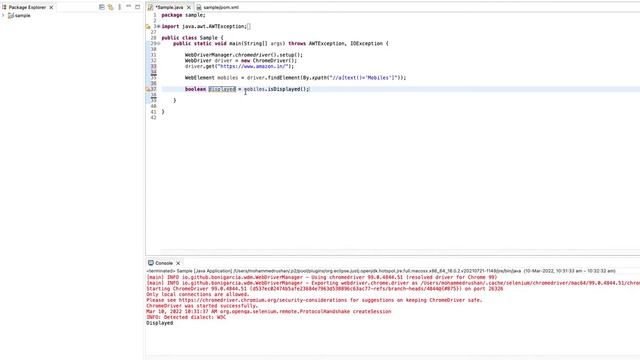The height and width of the screenshot is (360, 640).
Task: Click the driver.get amazon.in URL line
Action: [x=239, y=66]
